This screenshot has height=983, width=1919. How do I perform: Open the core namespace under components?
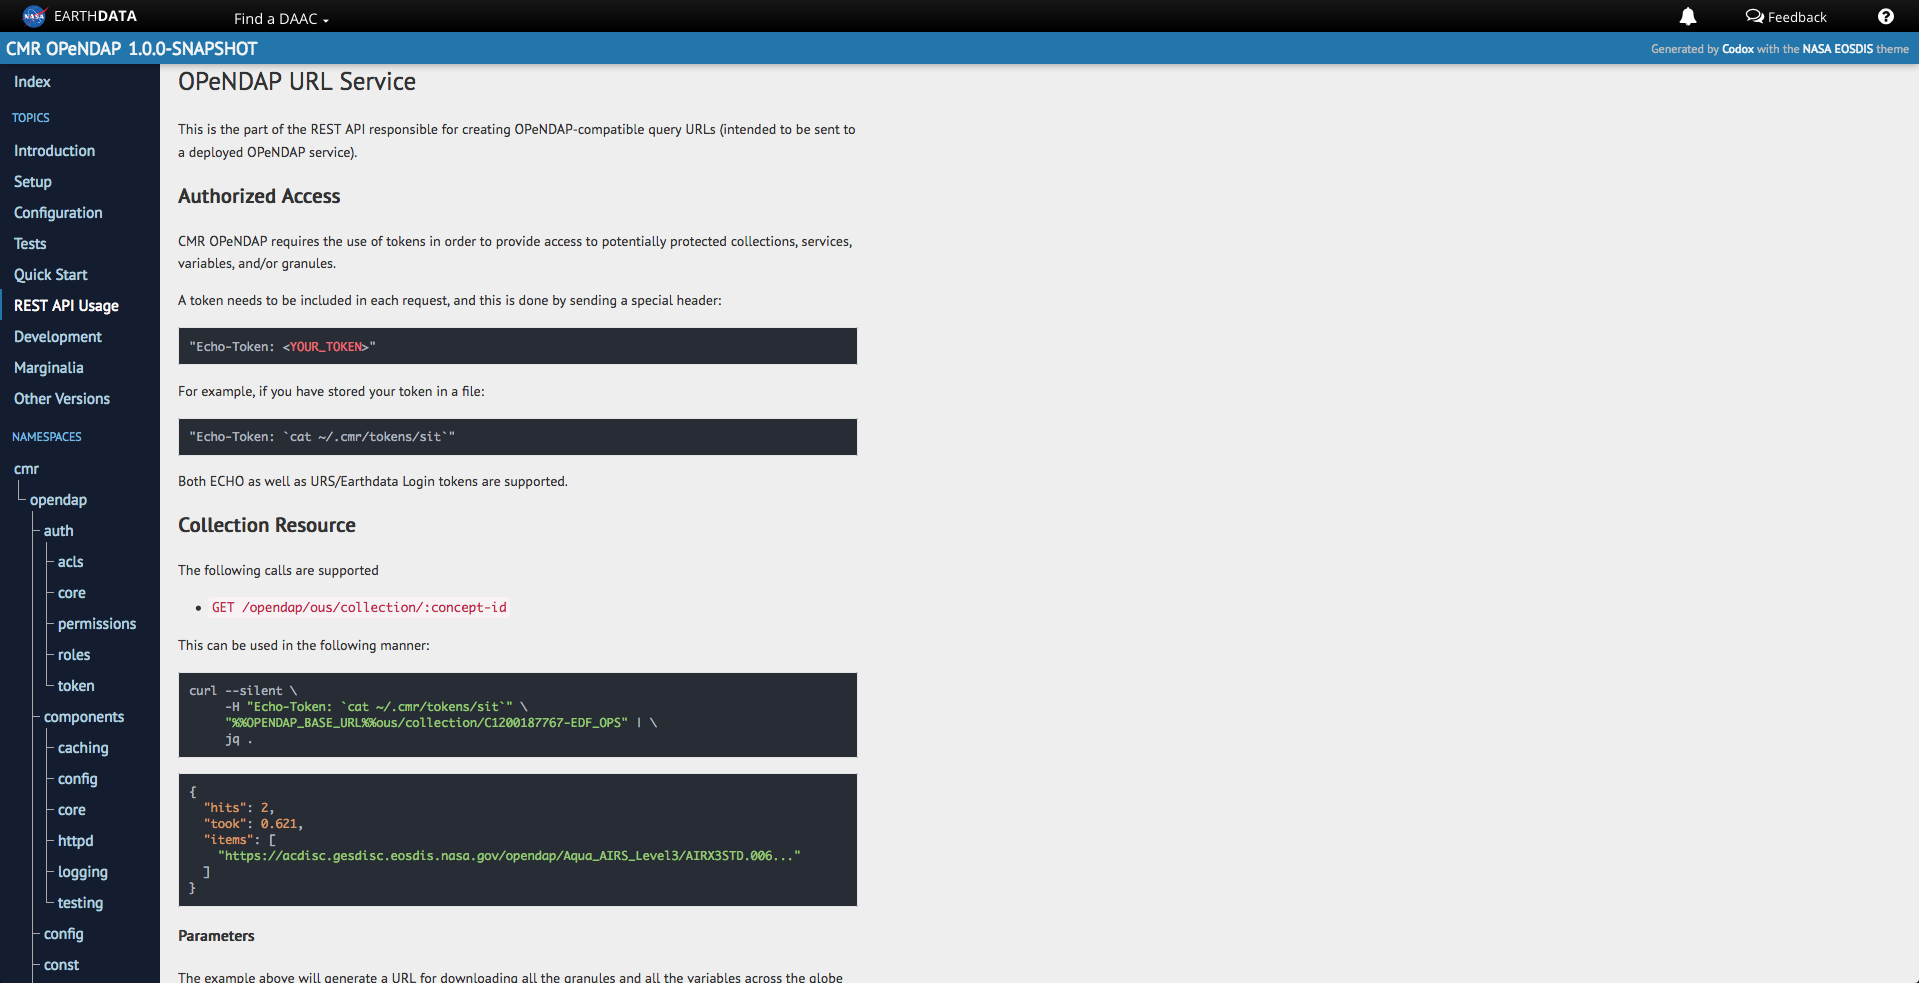[72, 810]
